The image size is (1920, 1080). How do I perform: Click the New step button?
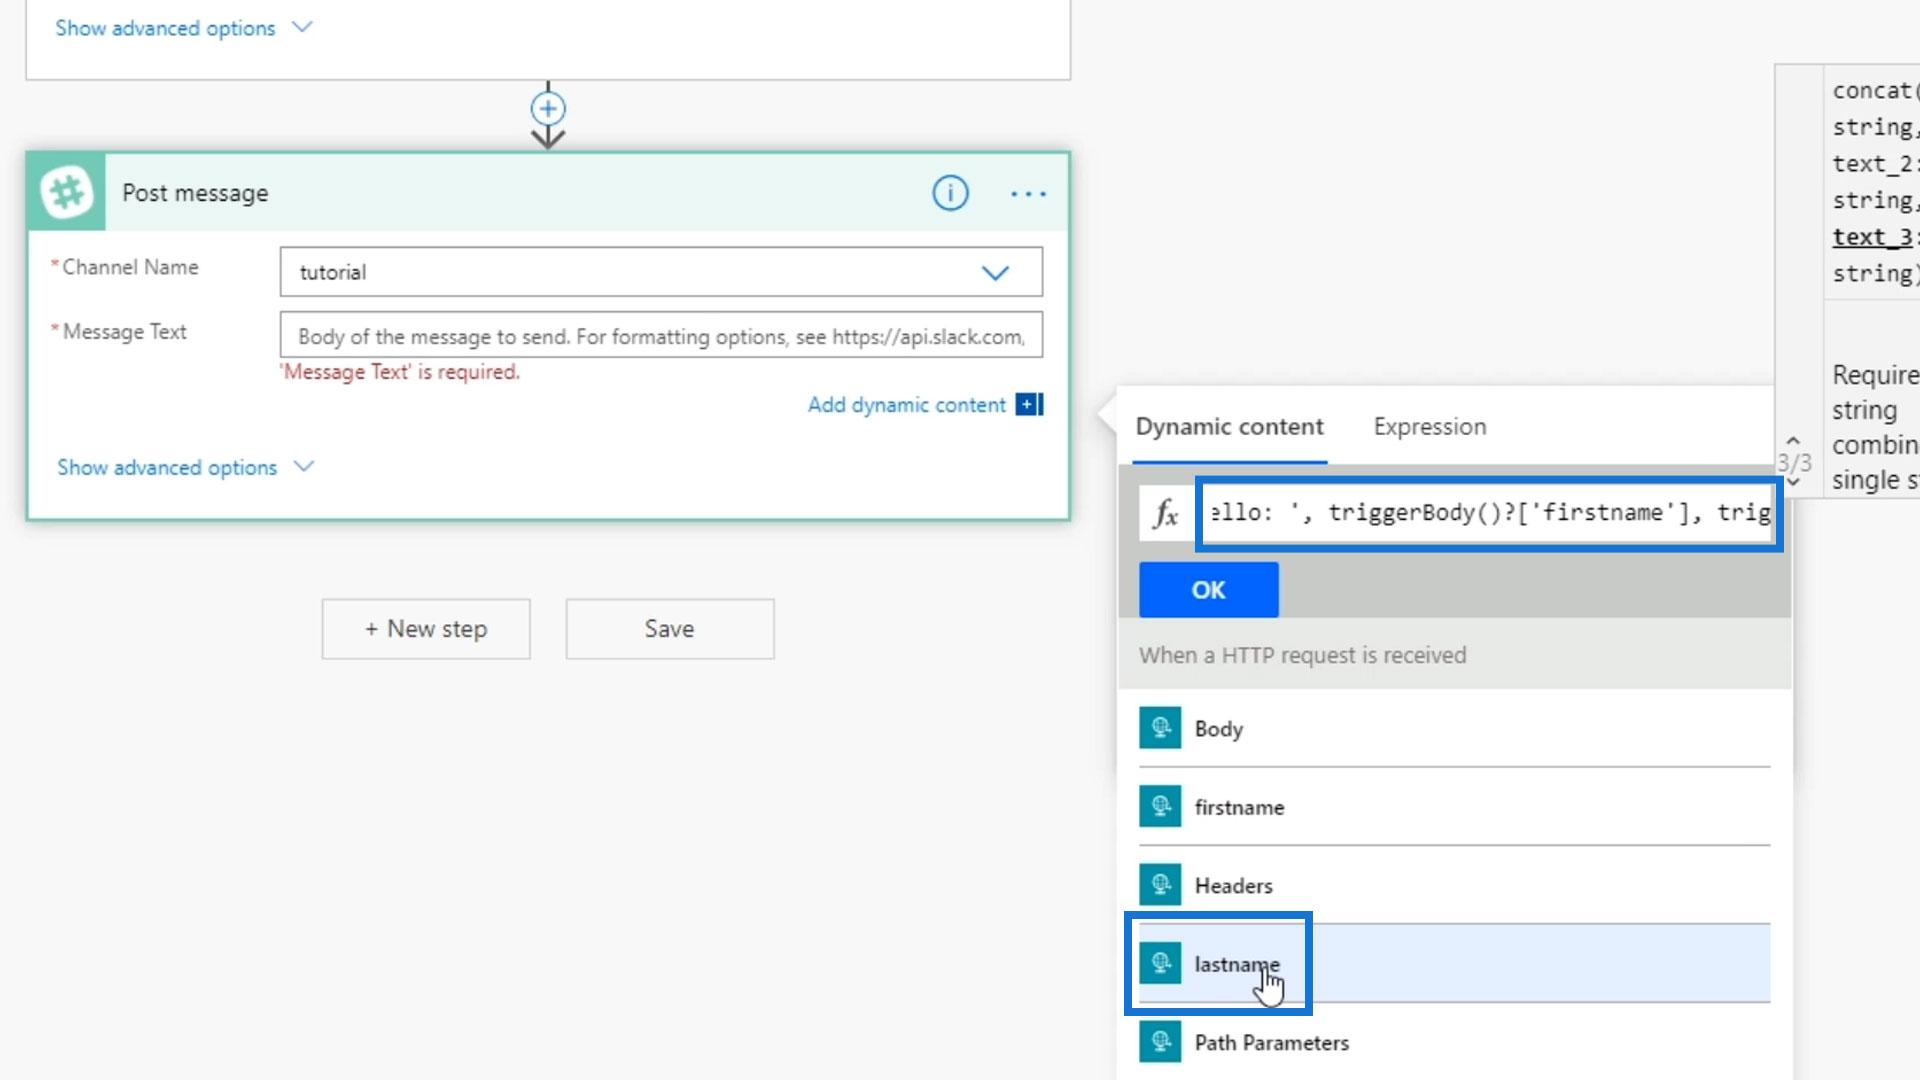coord(426,629)
